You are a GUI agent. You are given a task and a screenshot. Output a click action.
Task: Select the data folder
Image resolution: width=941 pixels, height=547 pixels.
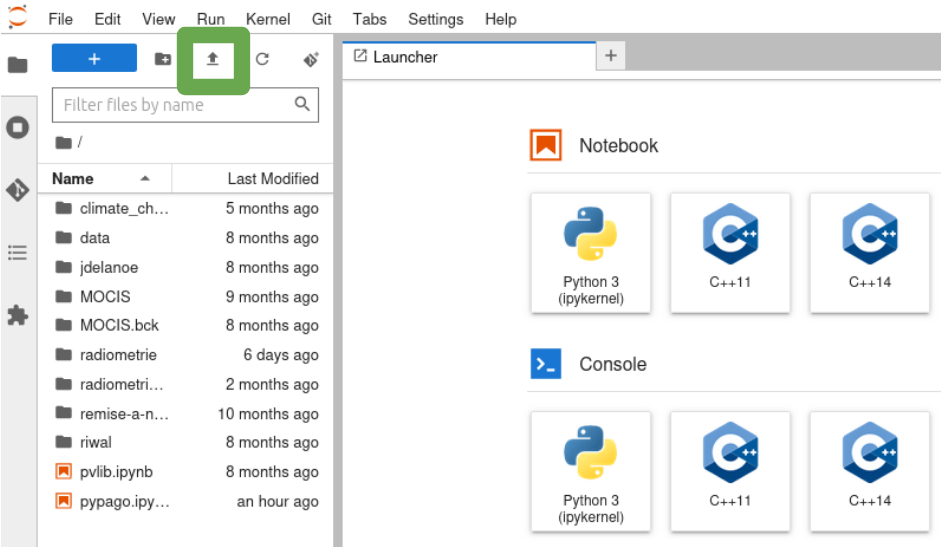[x=186, y=238]
